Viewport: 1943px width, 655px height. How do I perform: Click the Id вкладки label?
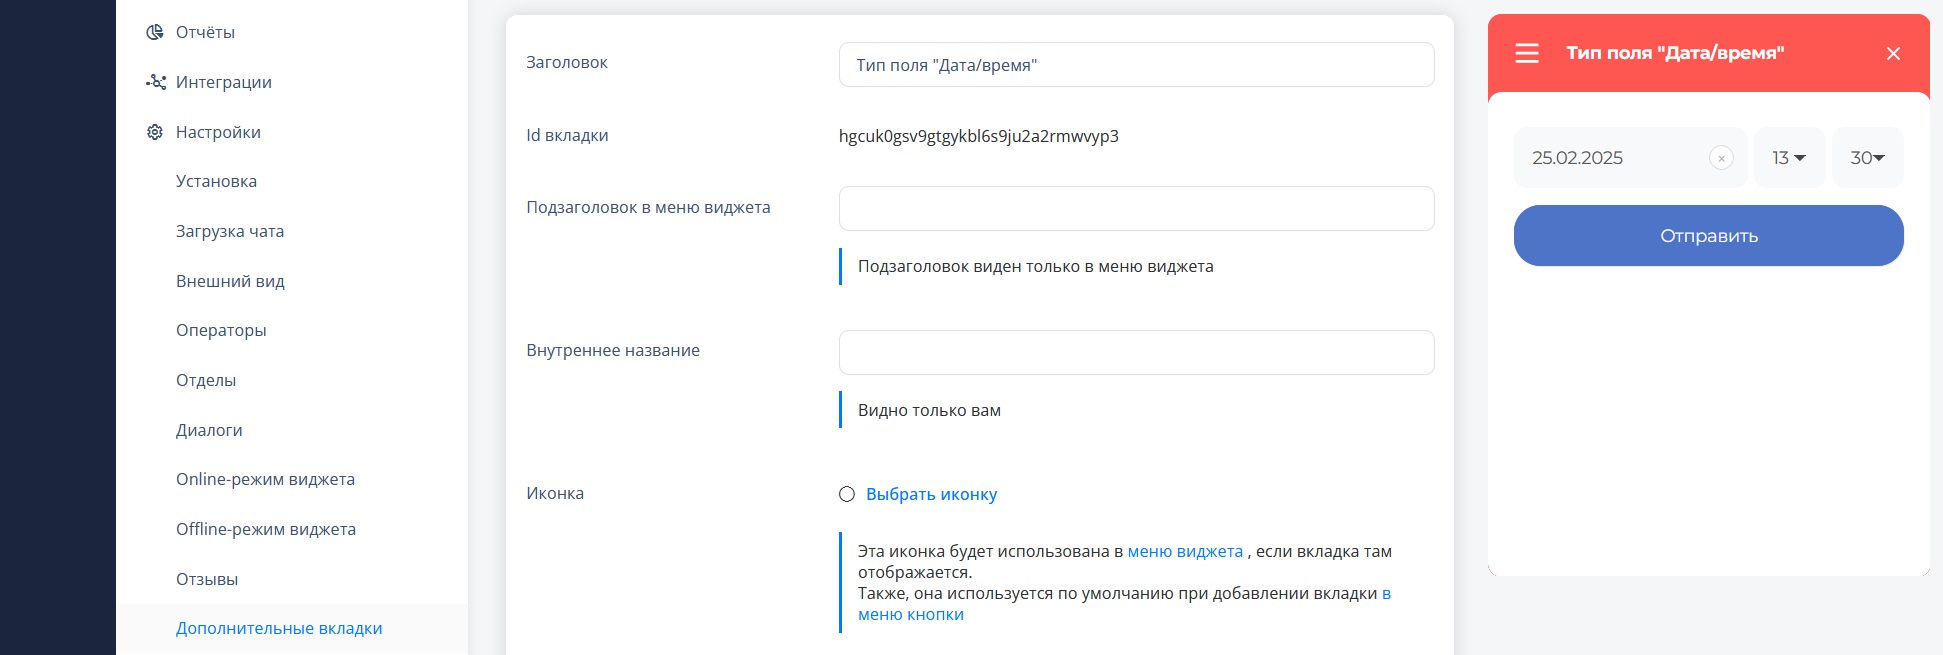point(567,135)
